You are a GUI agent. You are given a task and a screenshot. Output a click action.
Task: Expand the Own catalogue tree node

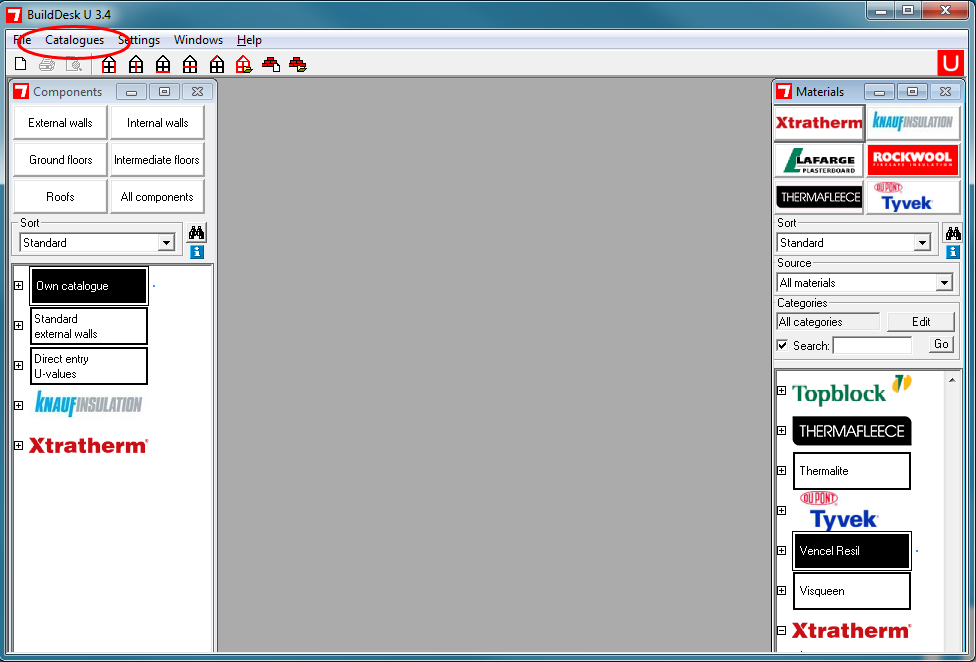tap(19, 286)
